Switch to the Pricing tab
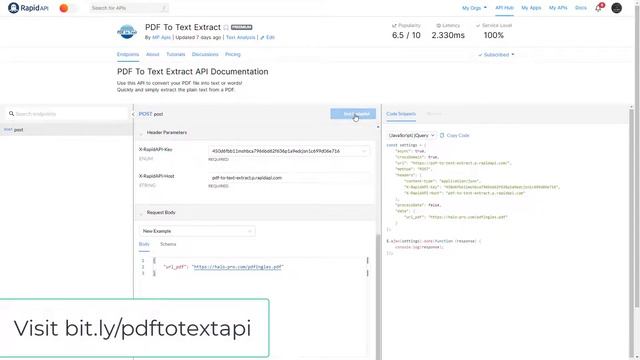 pyautogui.click(x=233, y=54)
